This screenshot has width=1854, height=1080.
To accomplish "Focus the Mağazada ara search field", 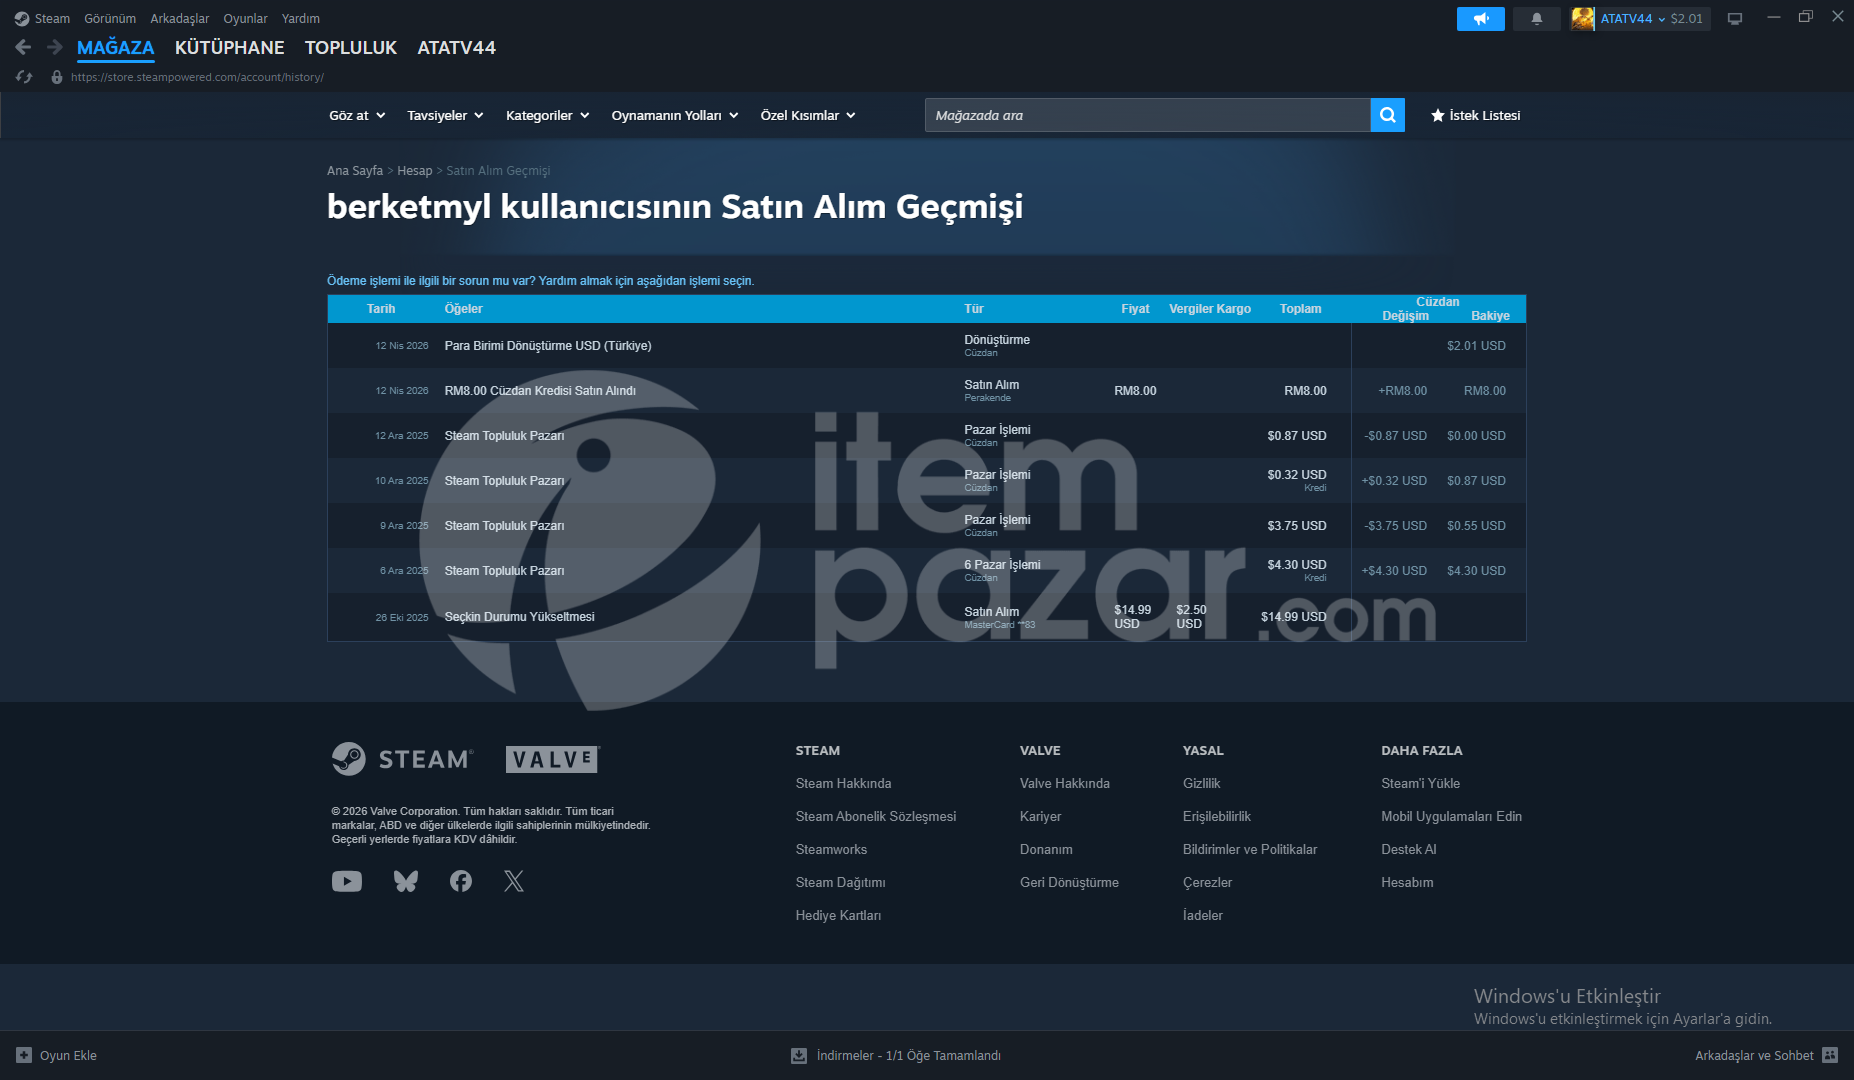I will (x=1147, y=115).
